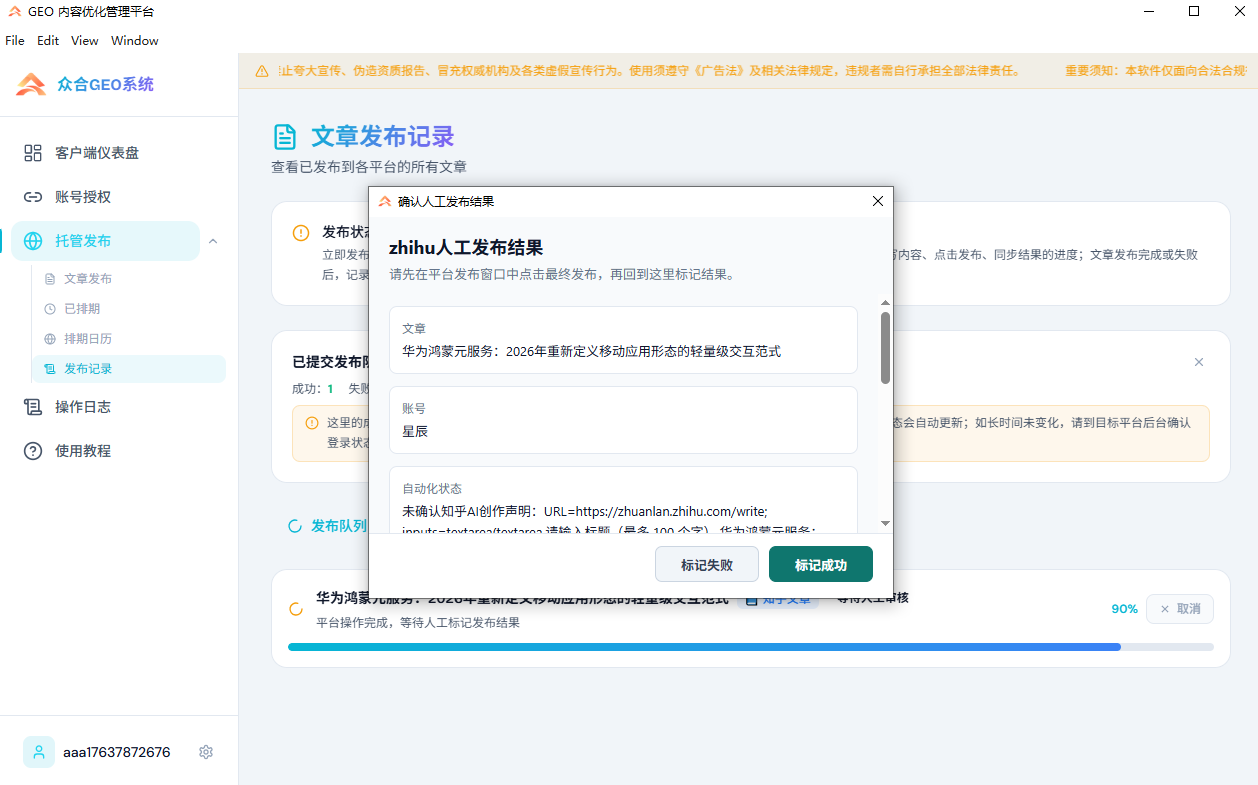This screenshot has width=1258, height=785.
Task: Click the 使用教程 help icon
Action: pyautogui.click(x=33, y=451)
